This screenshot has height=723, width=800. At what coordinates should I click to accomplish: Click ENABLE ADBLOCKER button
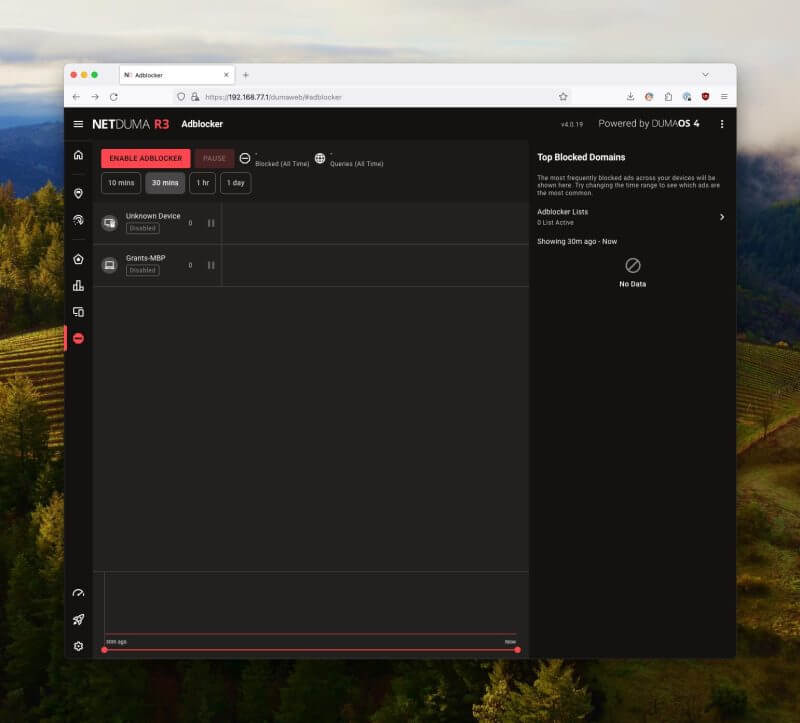coord(145,158)
